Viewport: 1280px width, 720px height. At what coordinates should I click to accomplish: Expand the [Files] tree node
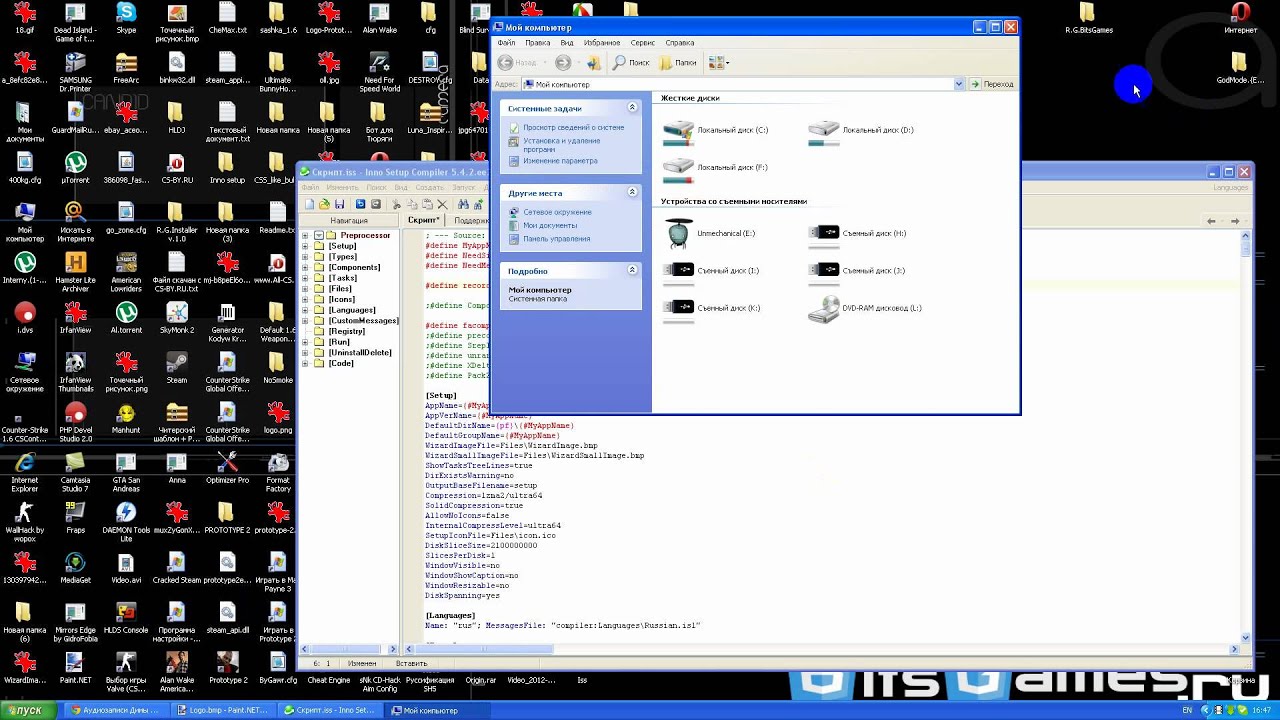(306, 289)
